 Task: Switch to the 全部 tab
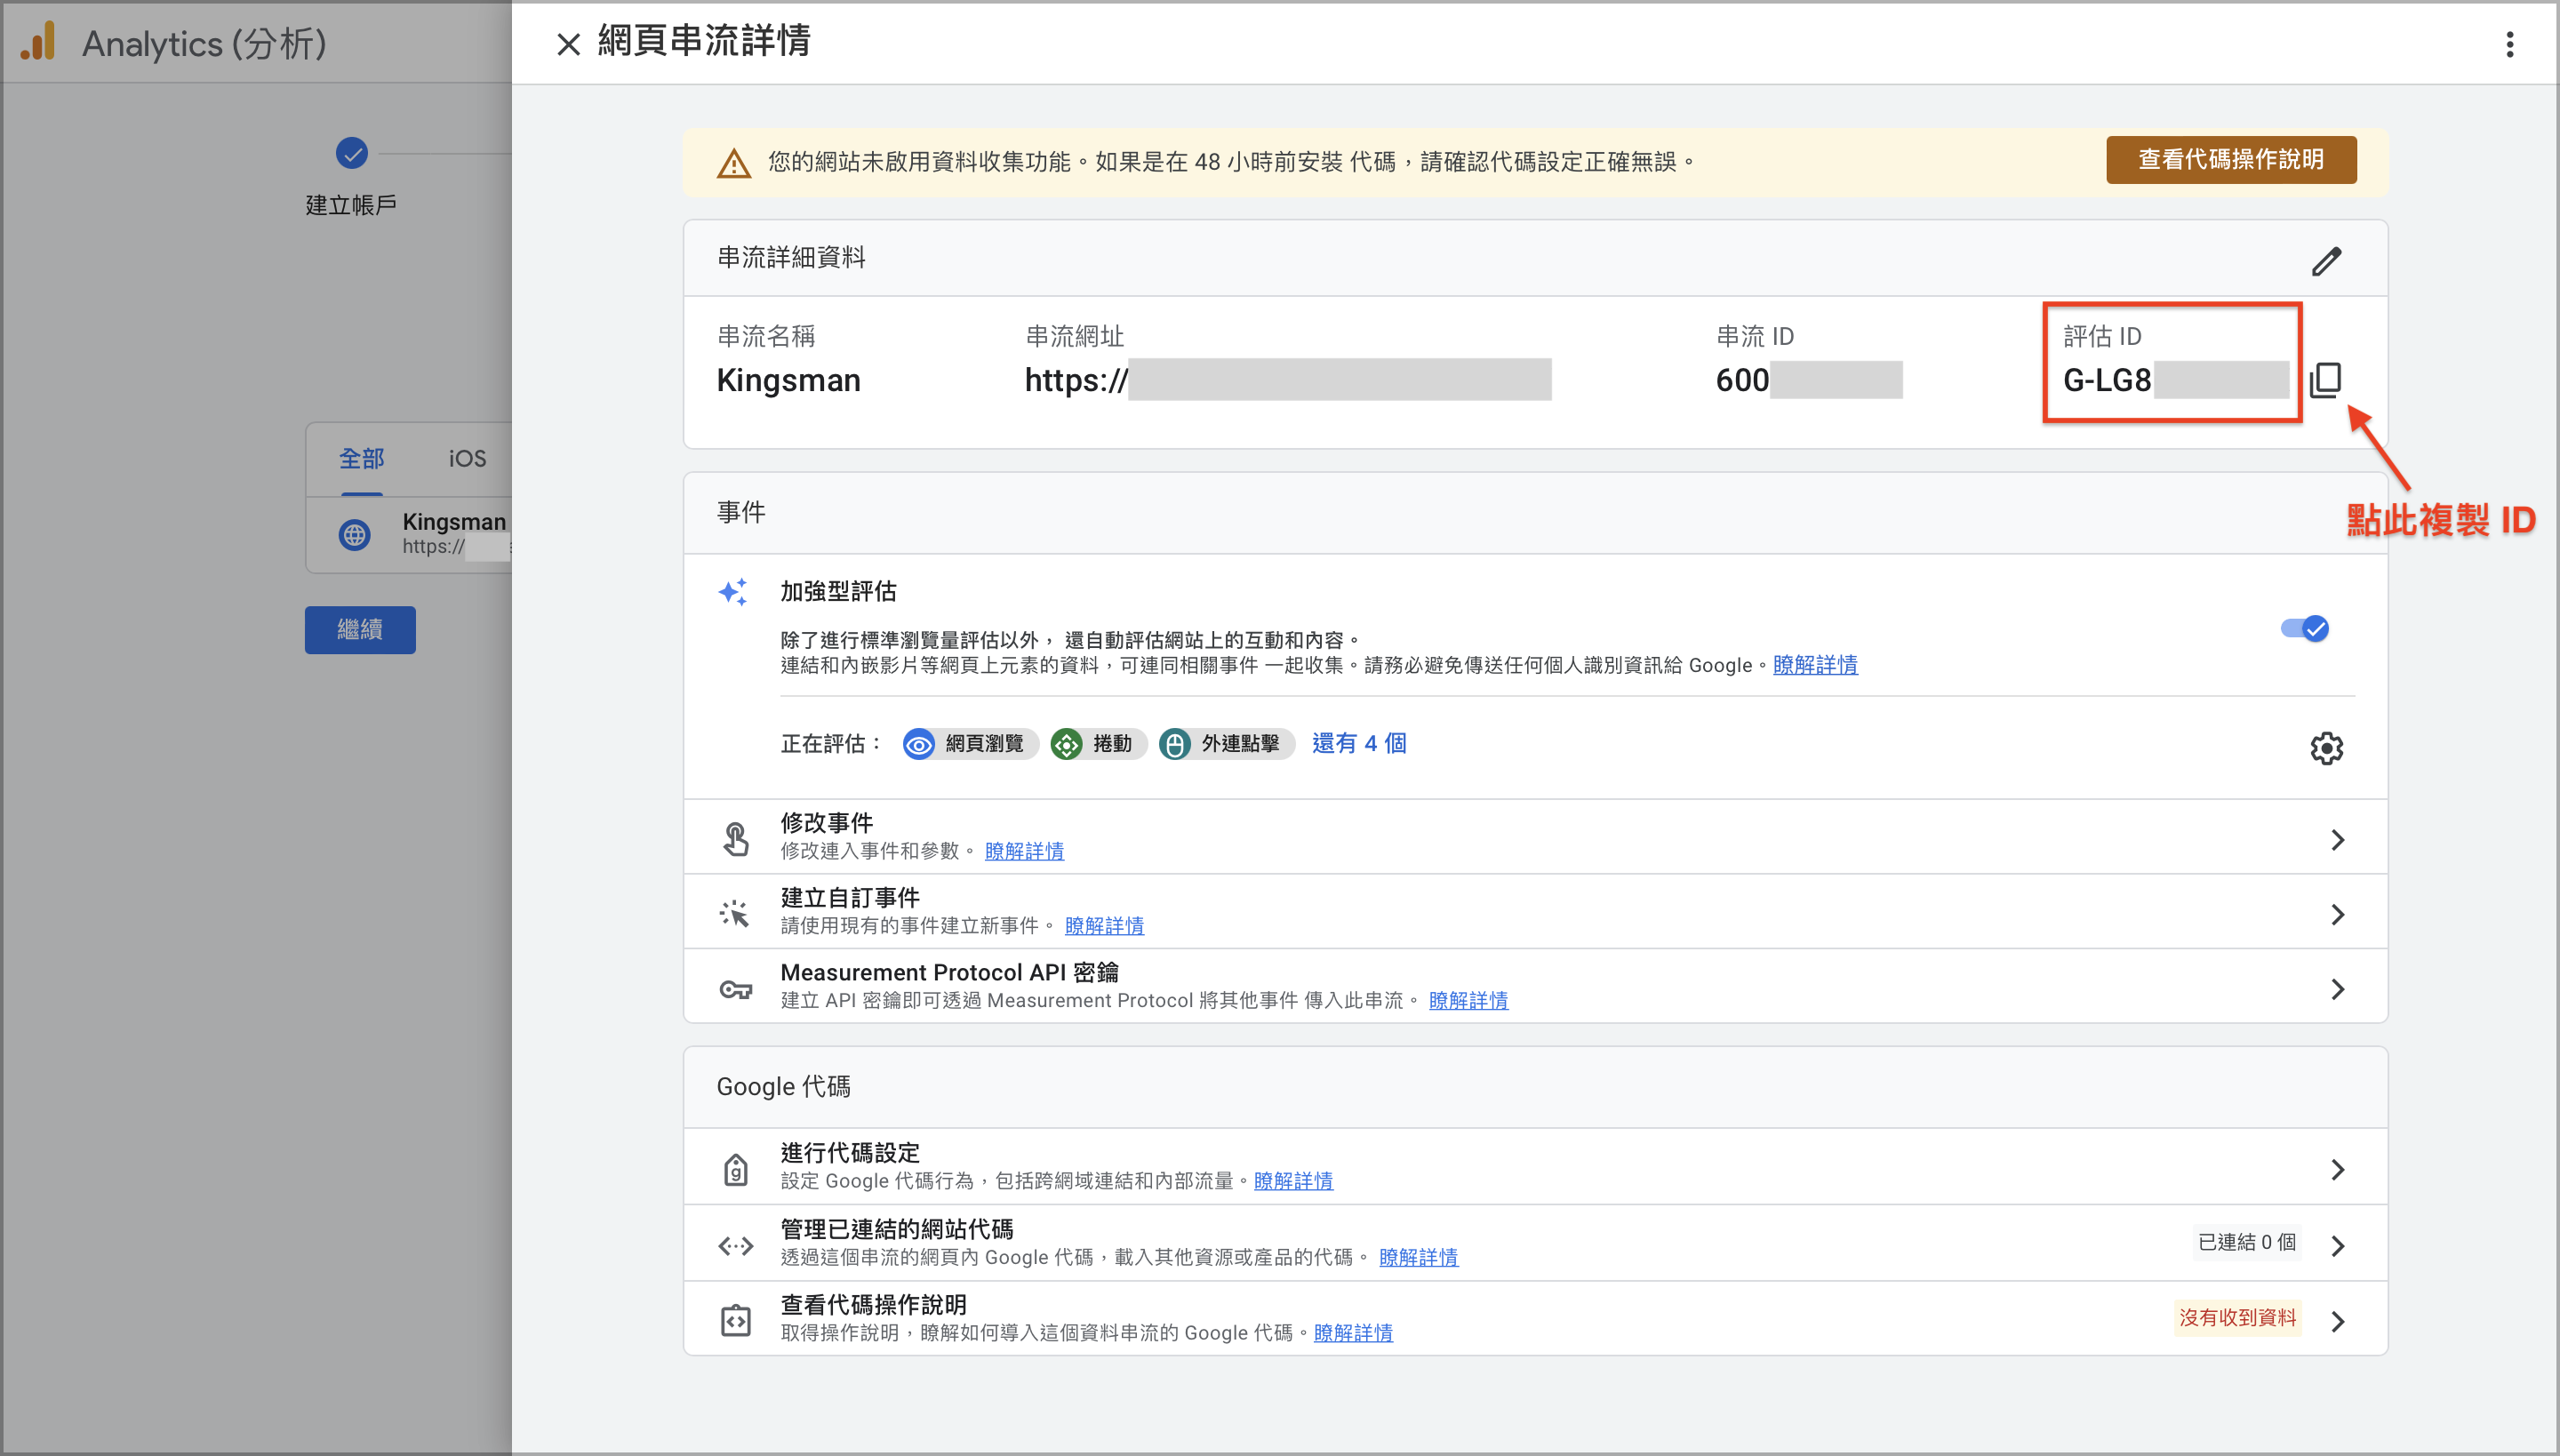pos(361,458)
